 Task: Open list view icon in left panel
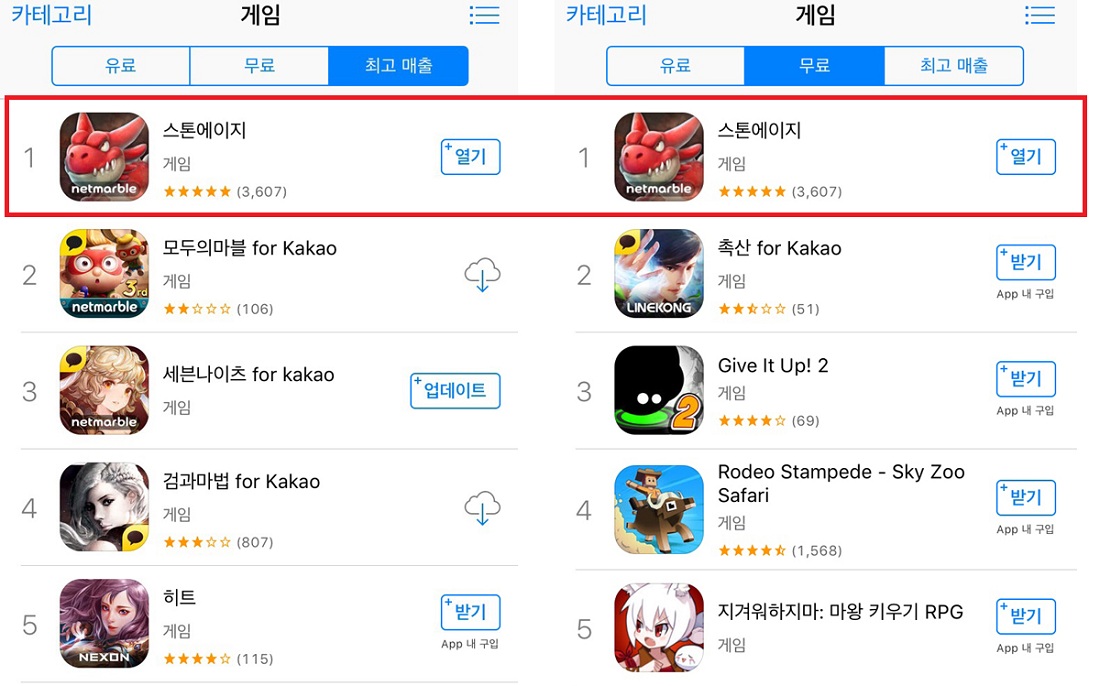coord(484,15)
